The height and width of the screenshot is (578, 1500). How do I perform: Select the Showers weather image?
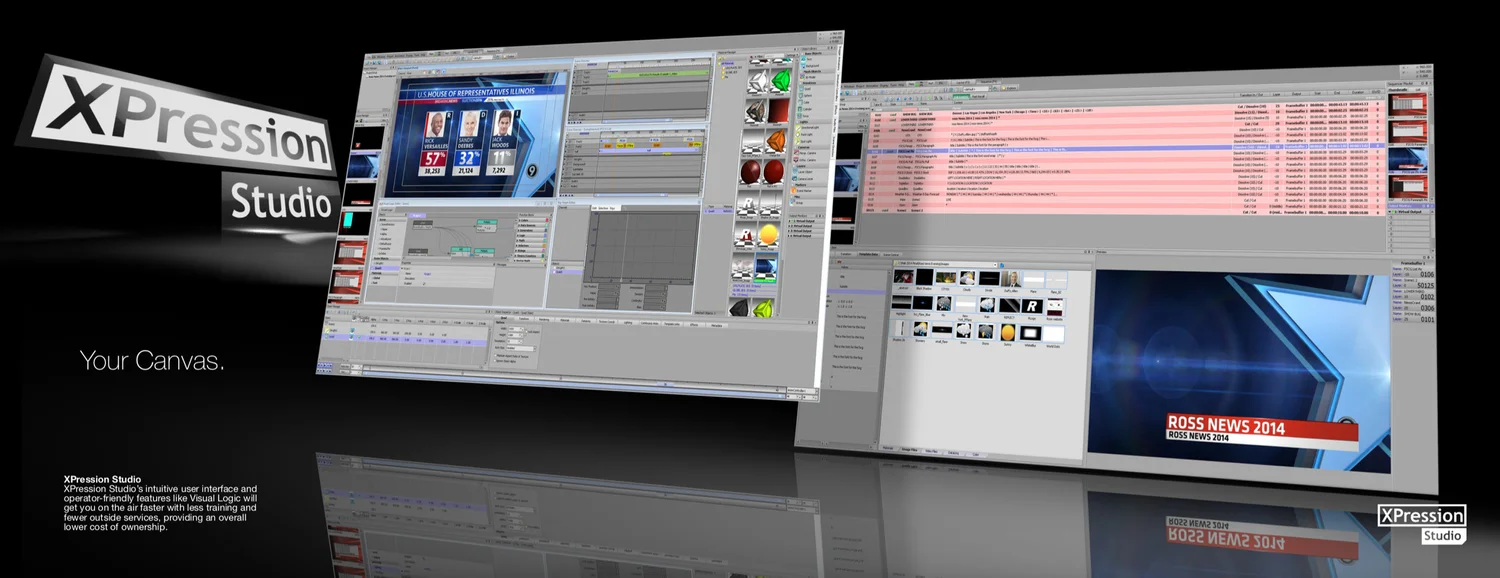pyautogui.click(x=920, y=329)
